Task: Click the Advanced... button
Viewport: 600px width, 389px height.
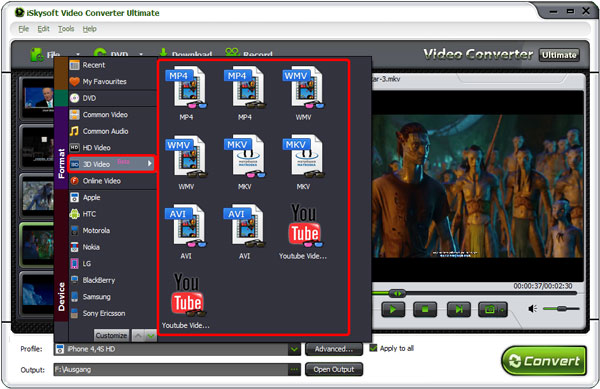Action: tap(334, 349)
